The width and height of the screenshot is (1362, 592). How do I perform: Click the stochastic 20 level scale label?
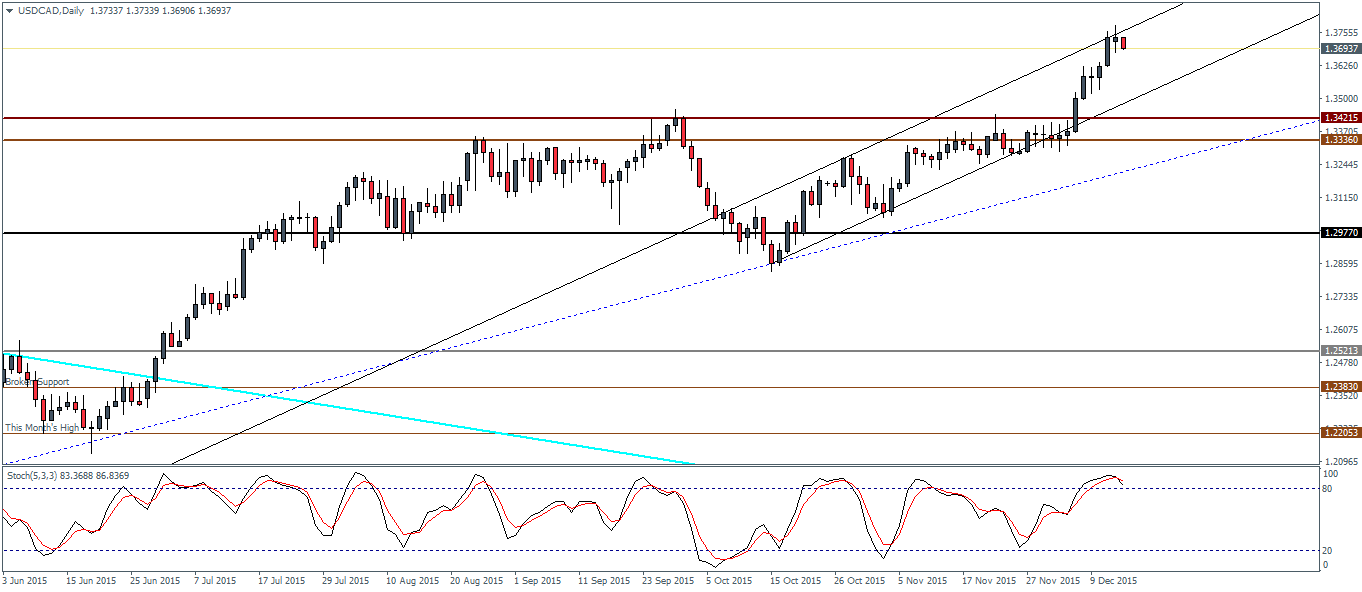pos(1325,550)
